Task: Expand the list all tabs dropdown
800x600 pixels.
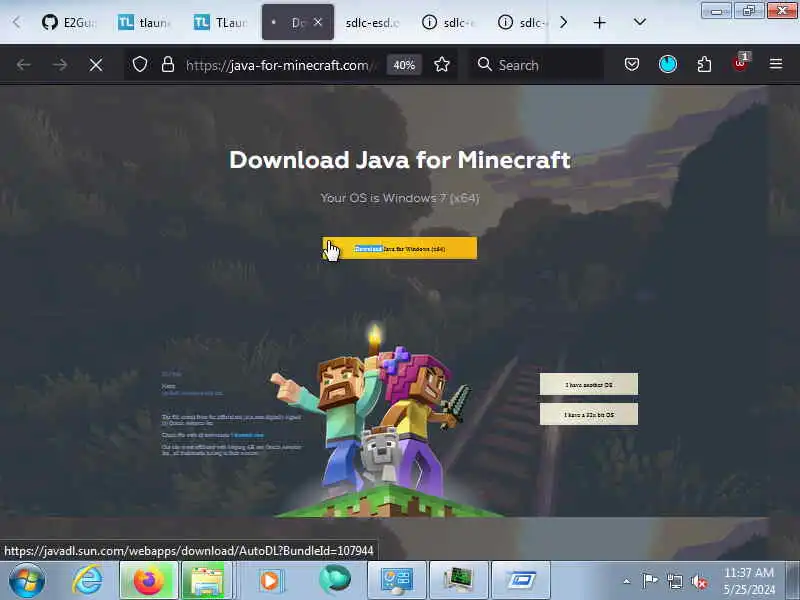Action: 639,22
